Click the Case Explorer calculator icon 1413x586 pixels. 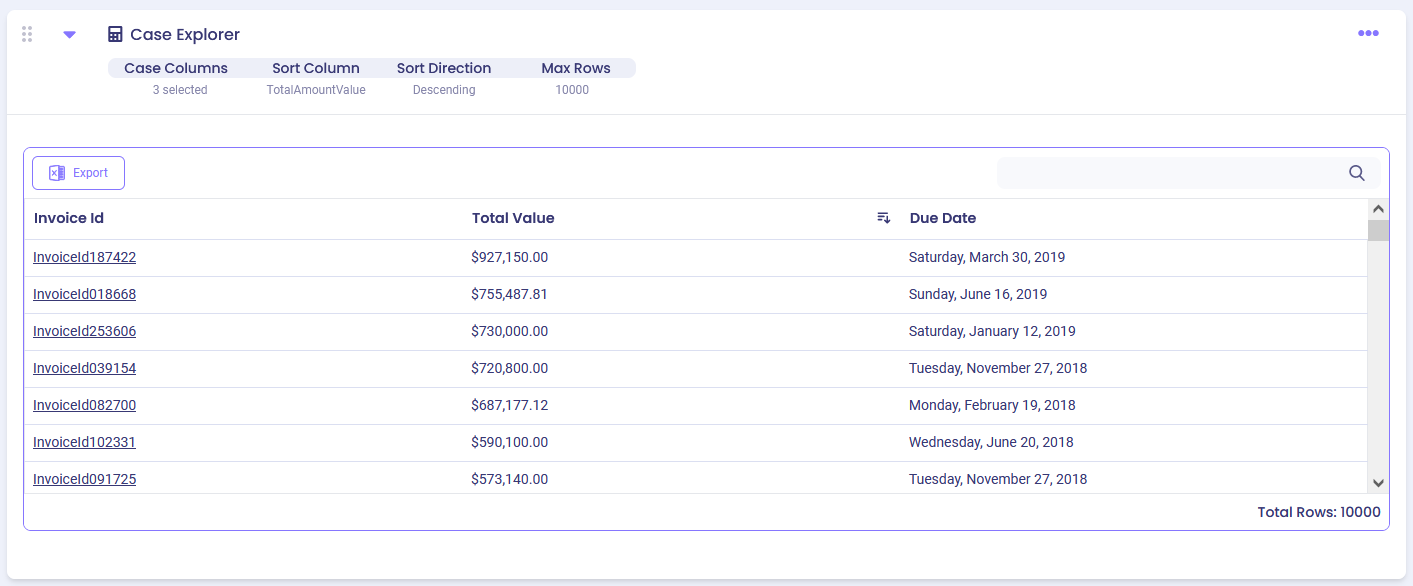pyautogui.click(x=115, y=34)
